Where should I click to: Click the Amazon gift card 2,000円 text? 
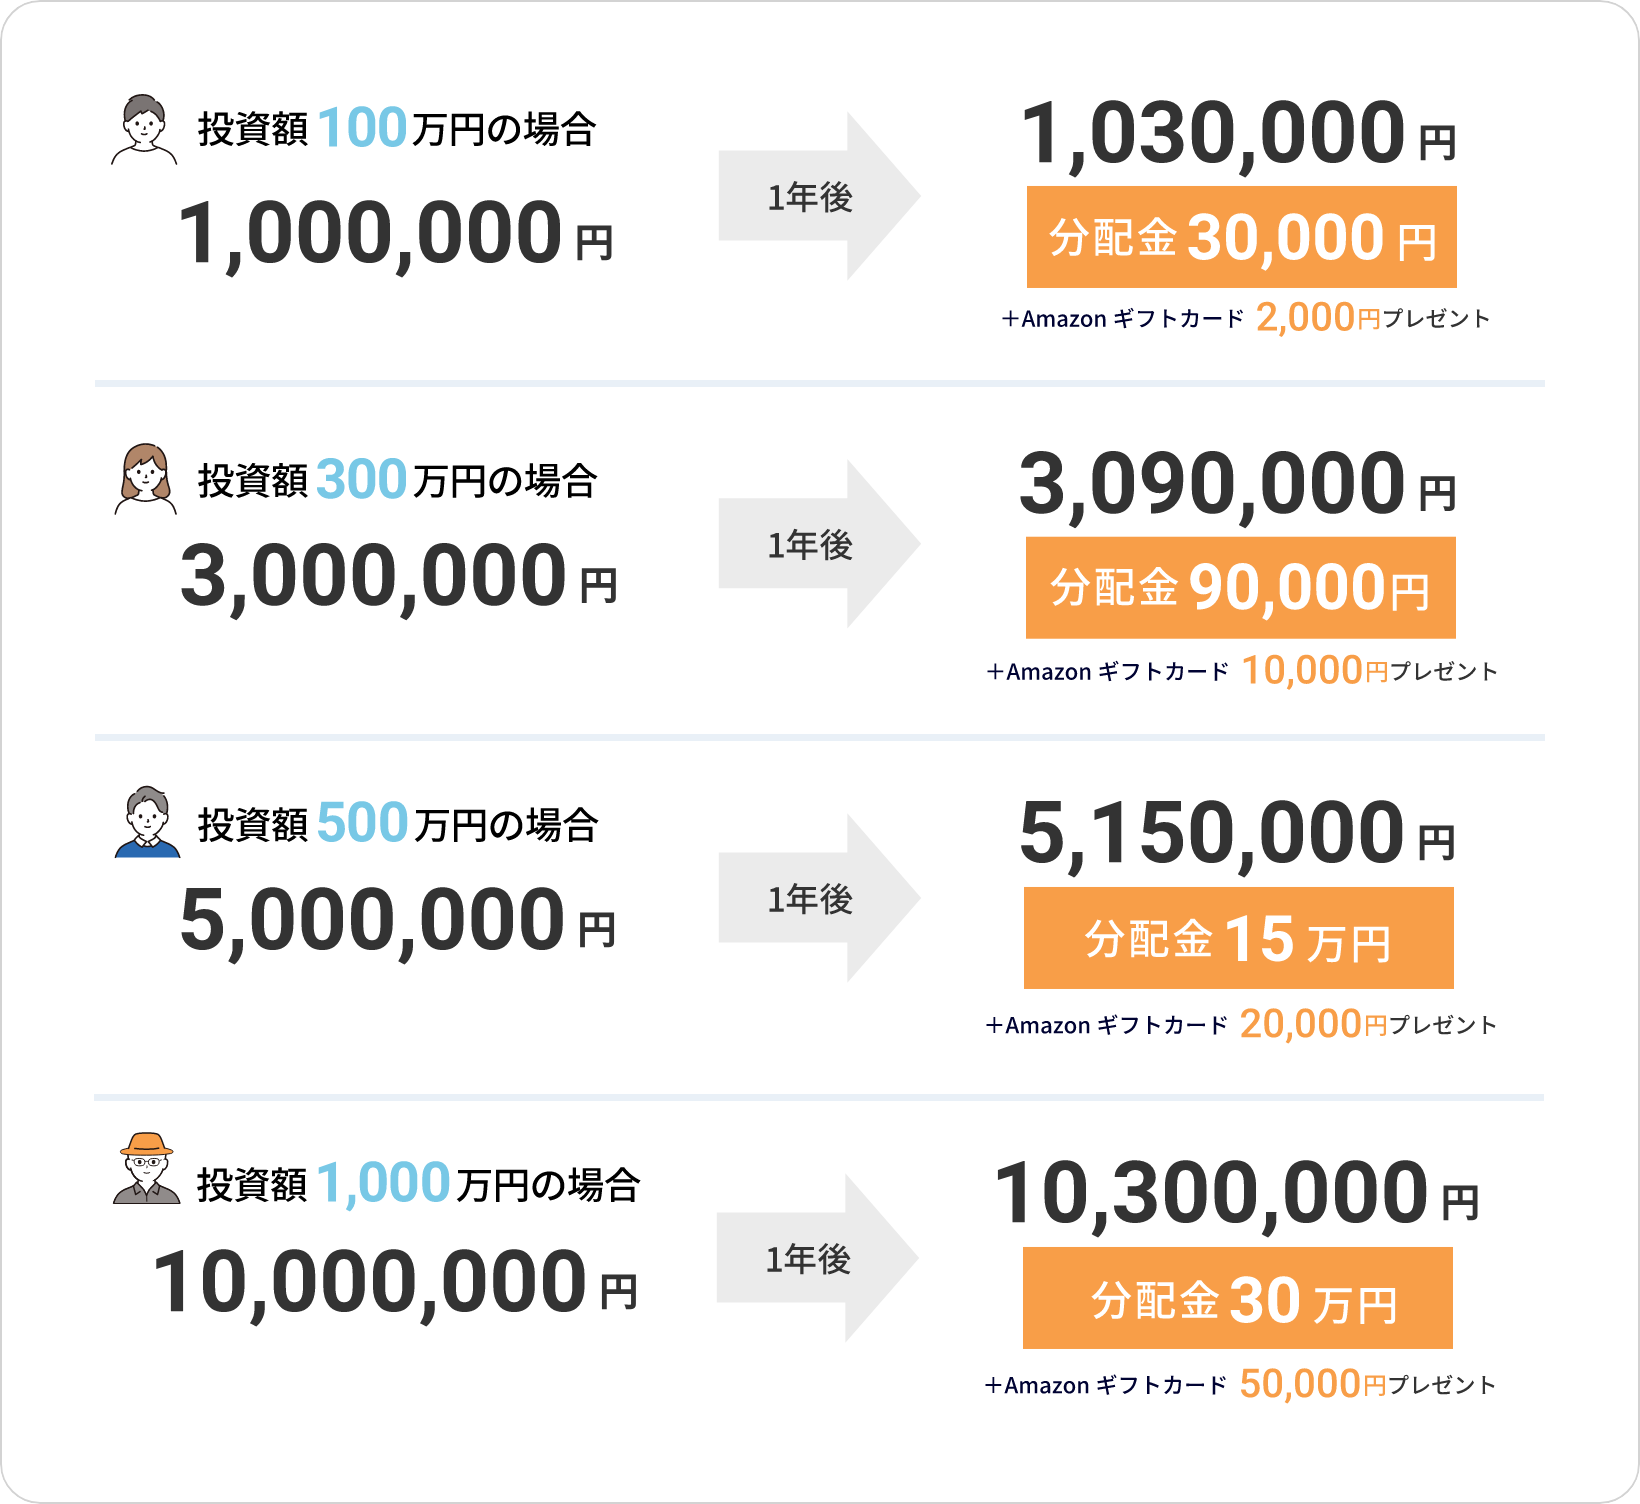click(x=1245, y=318)
